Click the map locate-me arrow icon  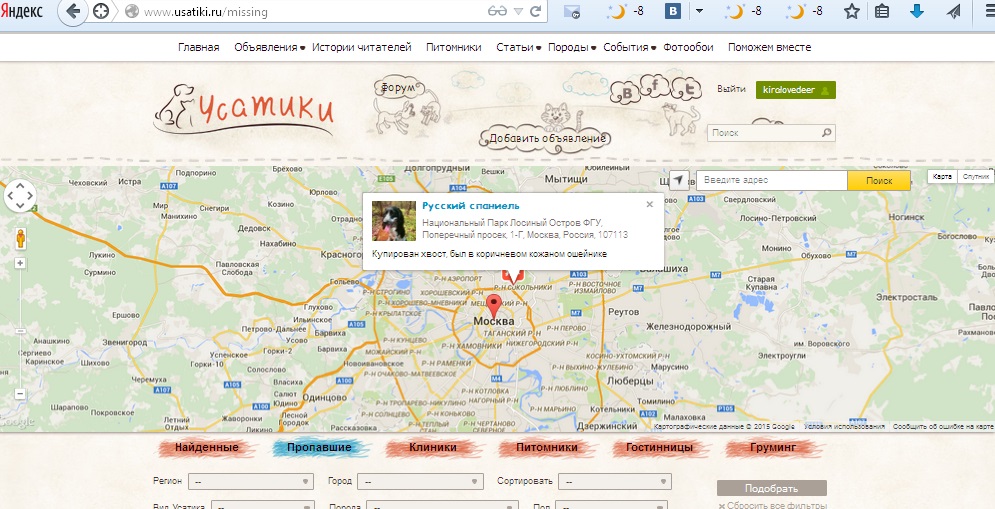point(679,180)
